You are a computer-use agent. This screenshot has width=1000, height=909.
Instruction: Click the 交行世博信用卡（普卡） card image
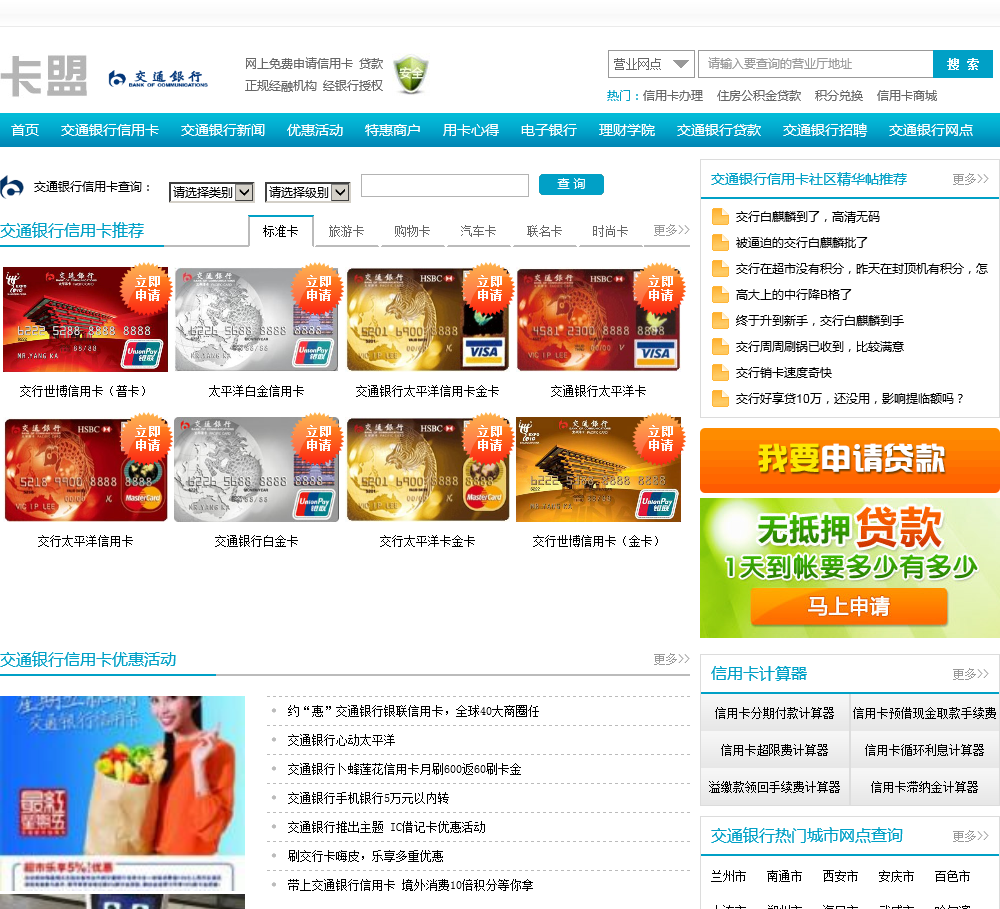pos(85,320)
